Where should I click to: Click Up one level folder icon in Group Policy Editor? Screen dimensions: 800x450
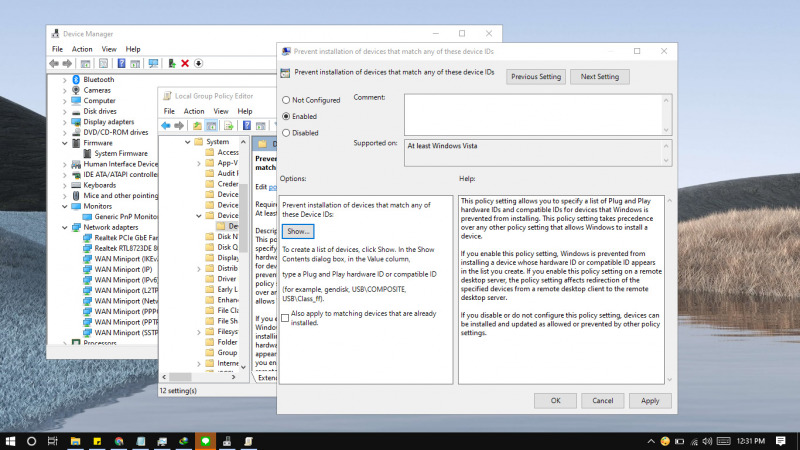197,126
